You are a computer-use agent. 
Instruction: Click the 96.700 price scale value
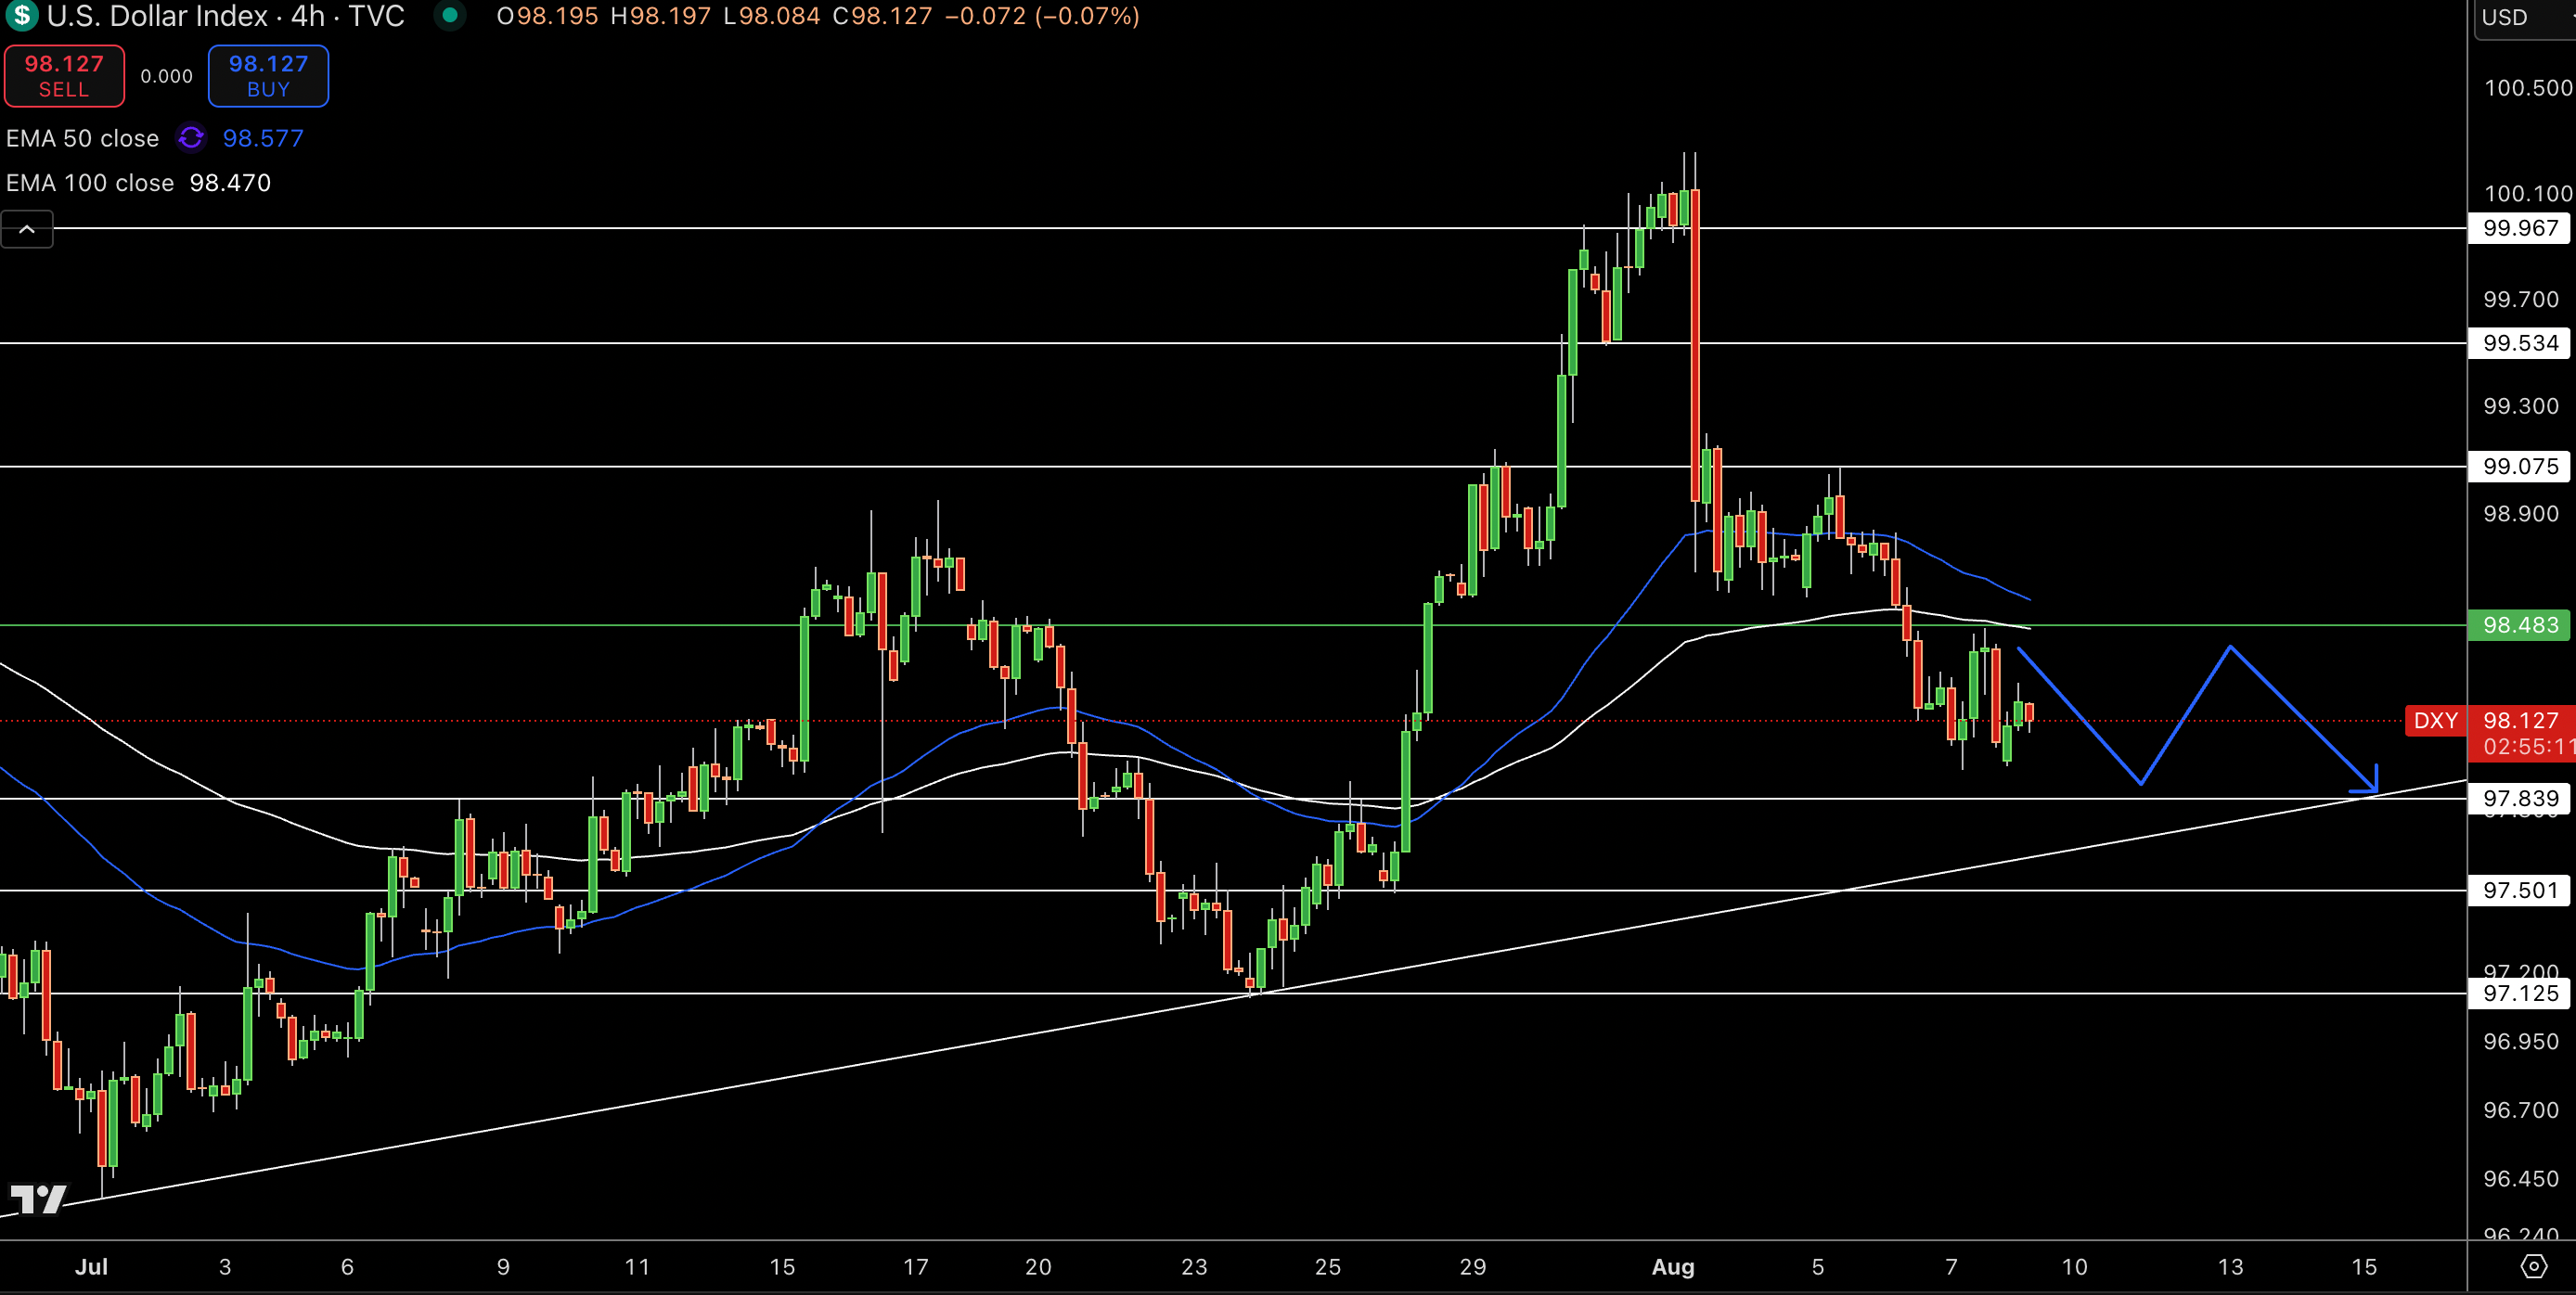click(2520, 1110)
